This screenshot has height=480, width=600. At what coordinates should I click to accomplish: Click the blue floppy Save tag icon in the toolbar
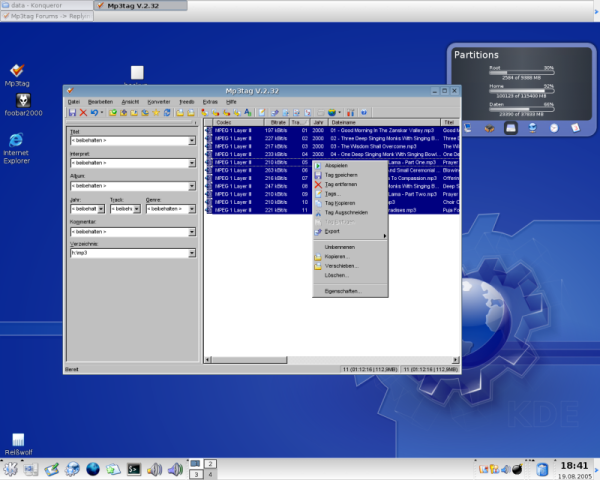coord(72,113)
